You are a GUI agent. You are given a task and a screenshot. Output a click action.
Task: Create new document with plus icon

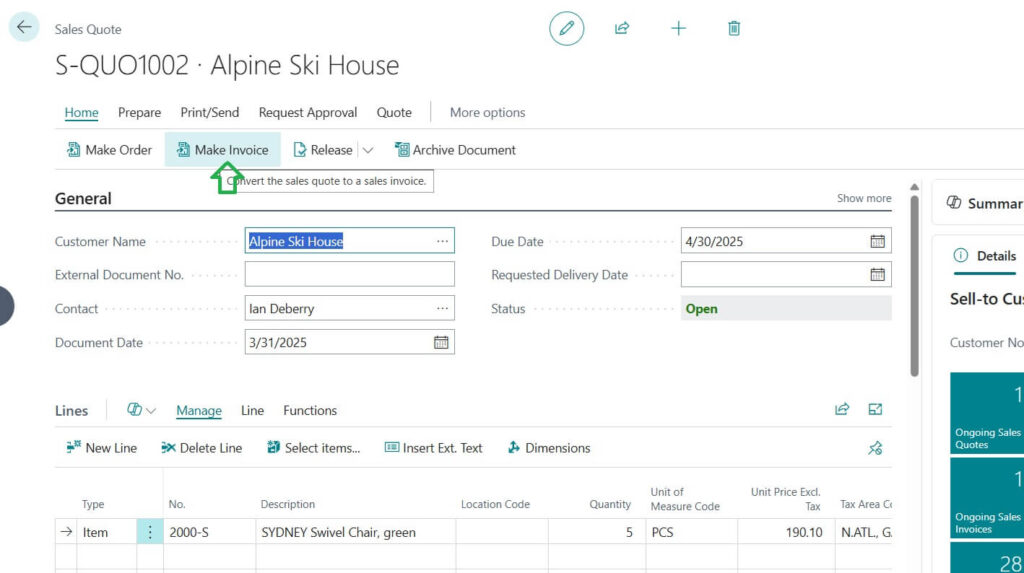tap(679, 28)
